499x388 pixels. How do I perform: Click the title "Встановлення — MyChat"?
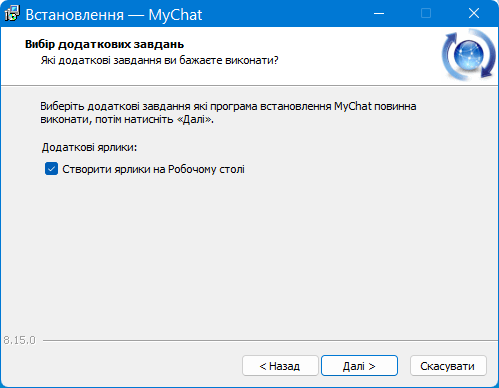coord(114,15)
